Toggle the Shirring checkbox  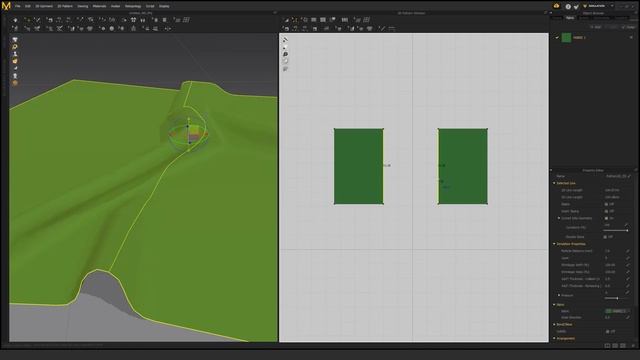(606, 211)
